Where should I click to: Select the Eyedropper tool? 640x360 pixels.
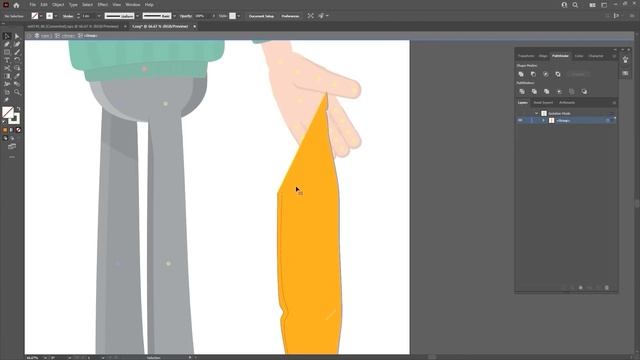click(x=17, y=76)
